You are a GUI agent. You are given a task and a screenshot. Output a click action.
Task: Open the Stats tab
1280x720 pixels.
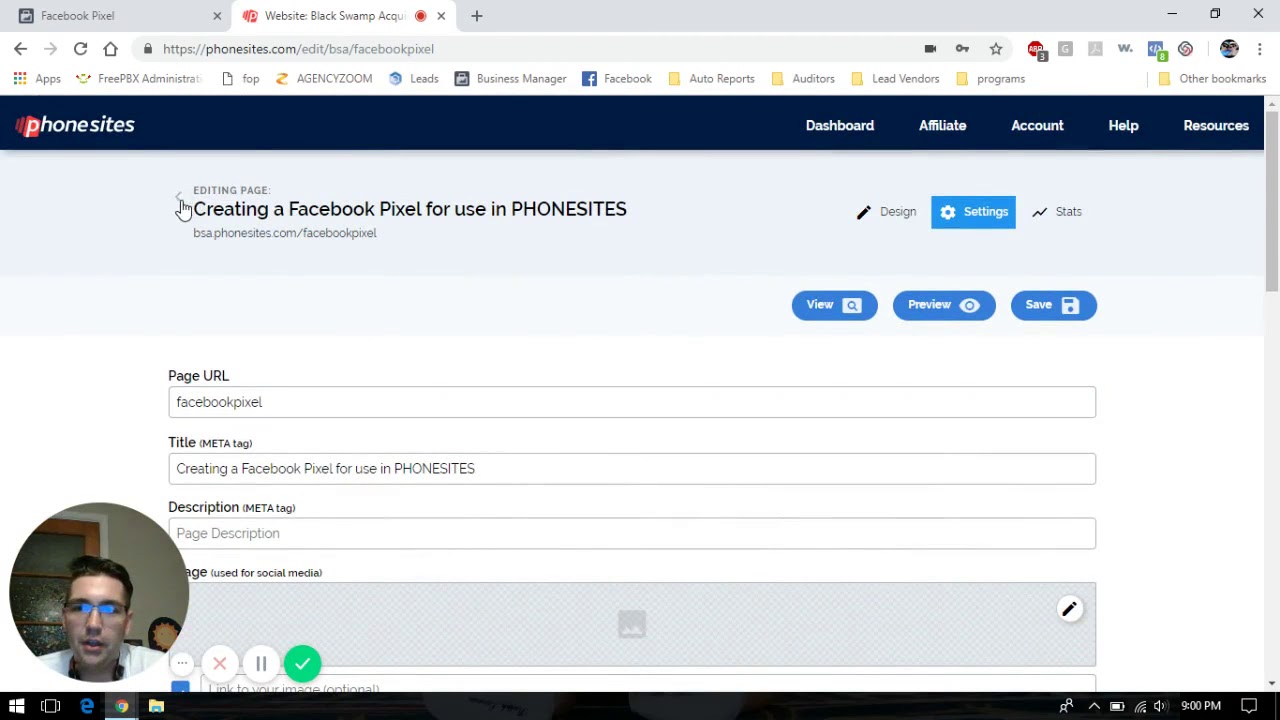pos(1056,212)
